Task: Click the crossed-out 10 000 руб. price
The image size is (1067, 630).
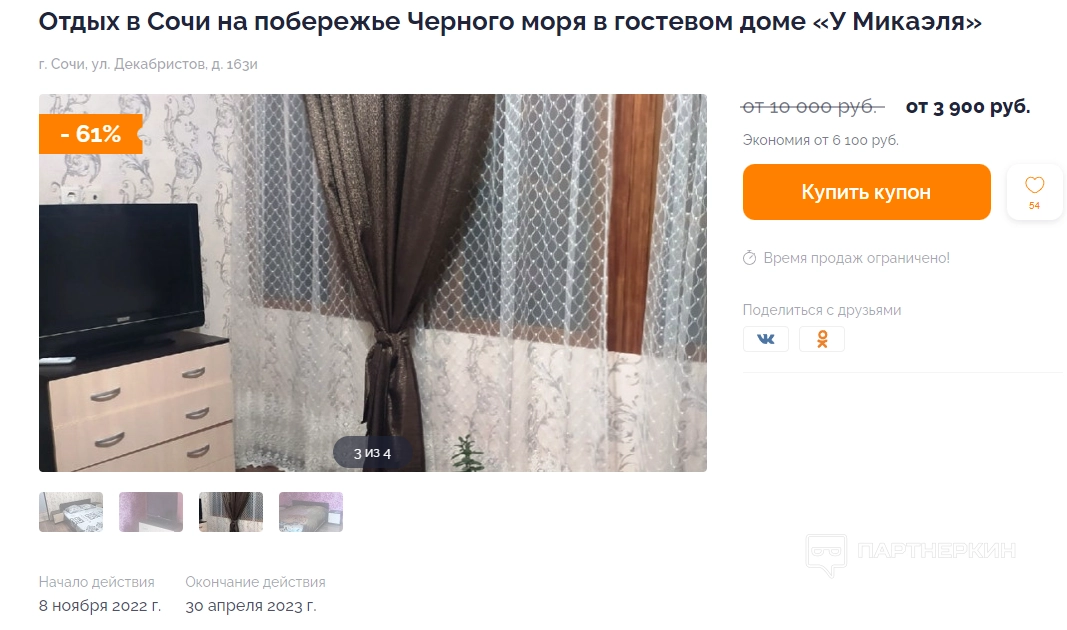Action: coord(812,107)
